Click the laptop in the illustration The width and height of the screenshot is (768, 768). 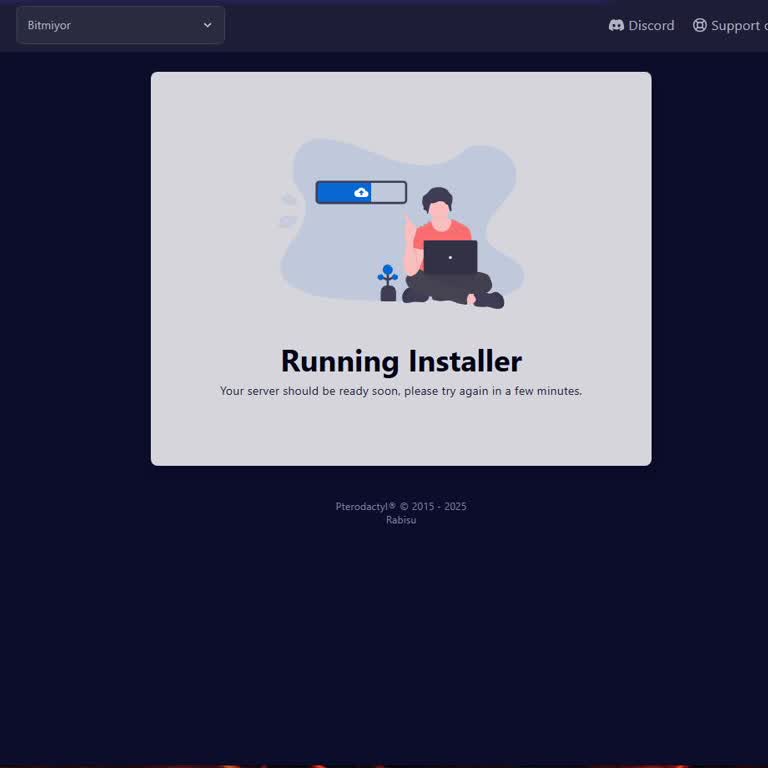[x=450, y=257]
